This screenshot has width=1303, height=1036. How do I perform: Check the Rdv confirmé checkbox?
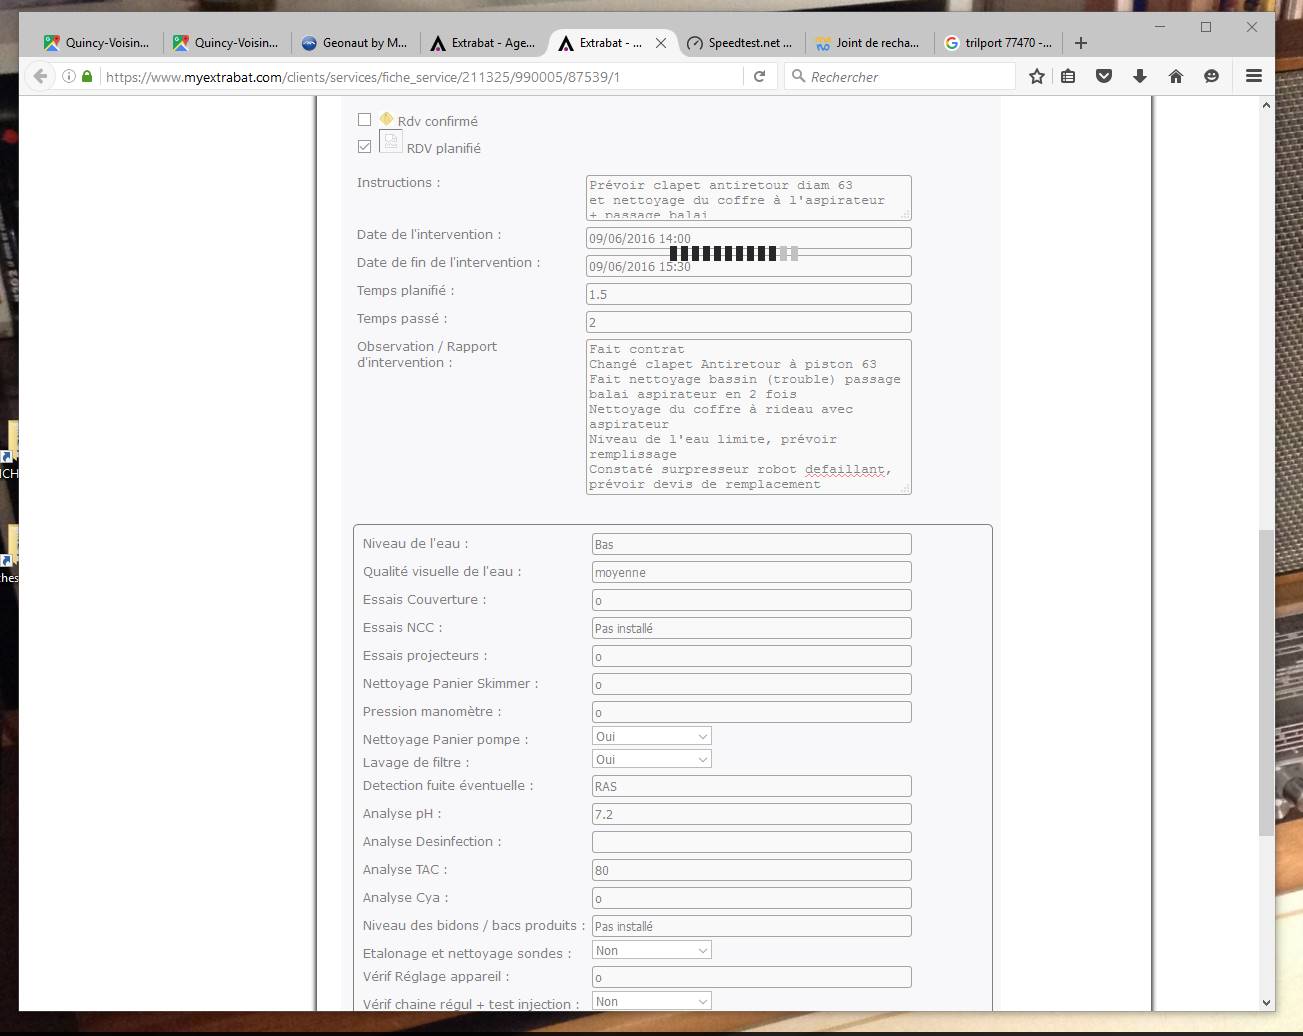pos(365,120)
